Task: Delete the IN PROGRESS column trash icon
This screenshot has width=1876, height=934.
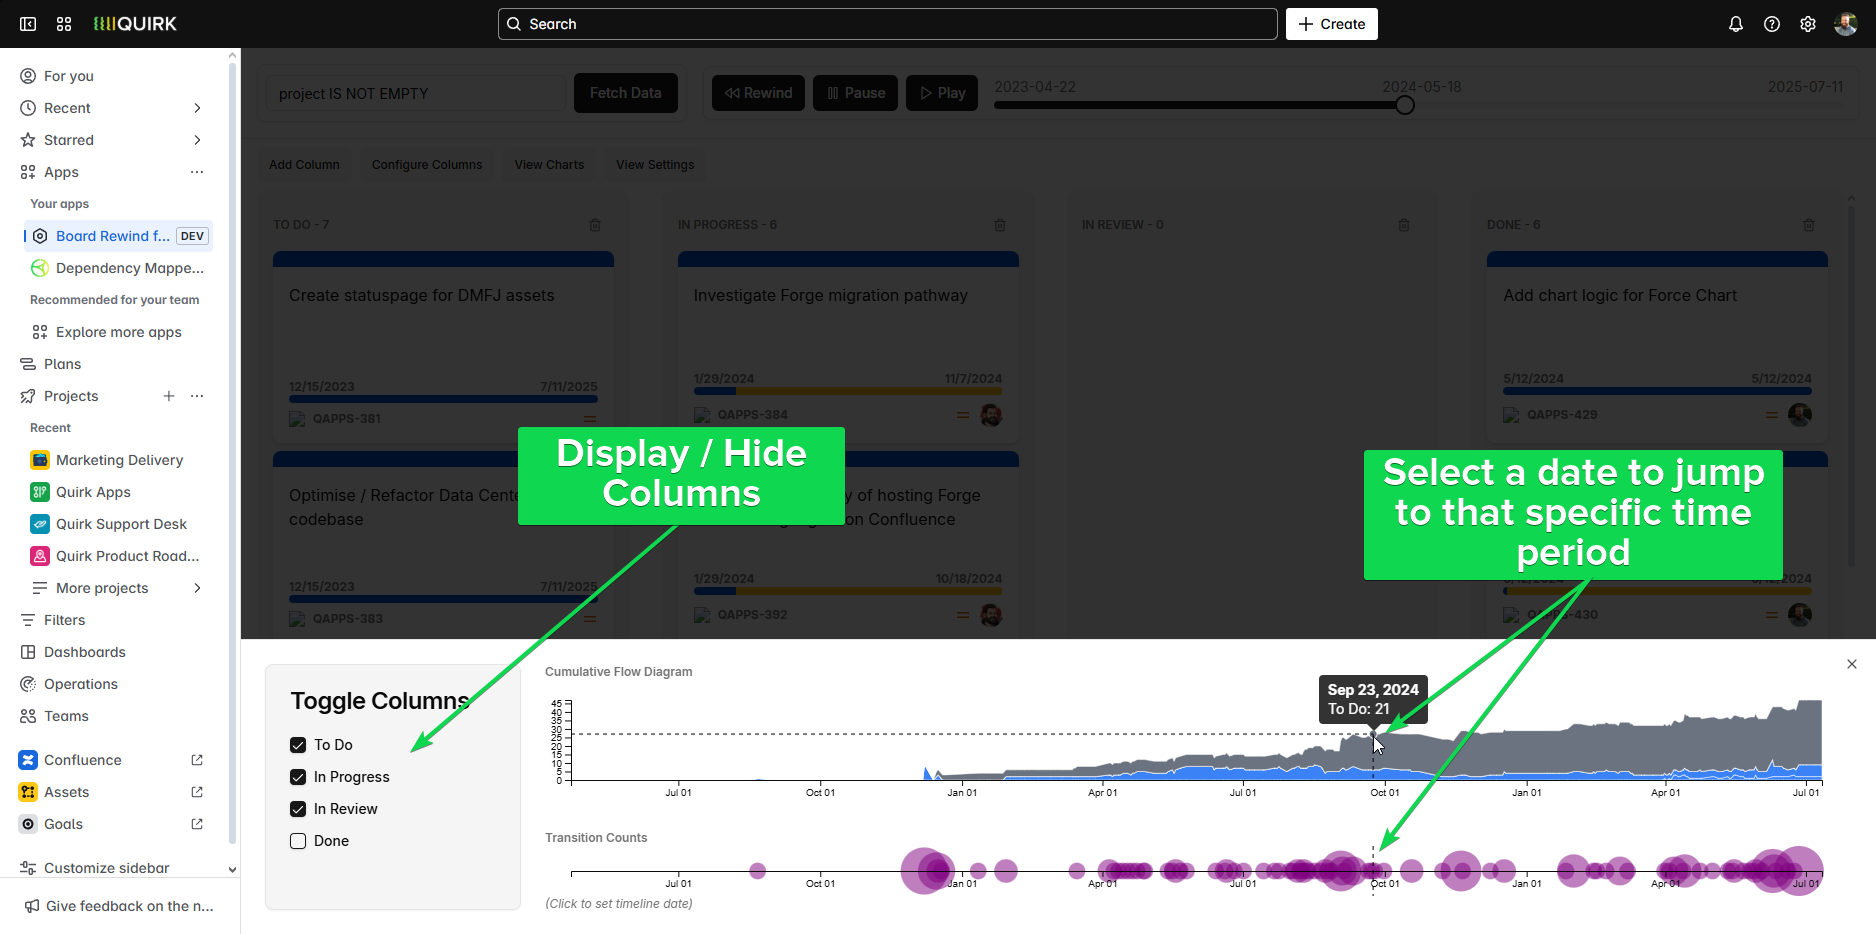Action: [x=1000, y=225]
